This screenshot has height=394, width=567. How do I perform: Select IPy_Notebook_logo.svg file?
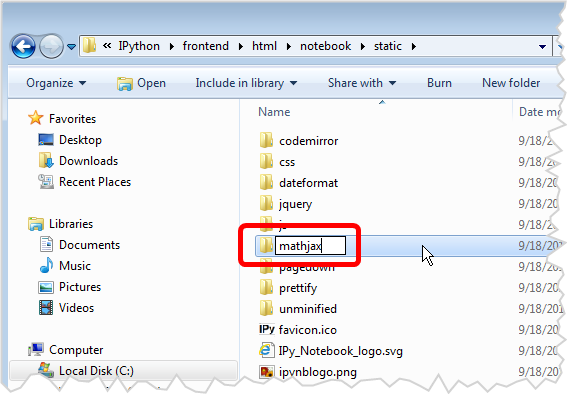[x=341, y=351]
